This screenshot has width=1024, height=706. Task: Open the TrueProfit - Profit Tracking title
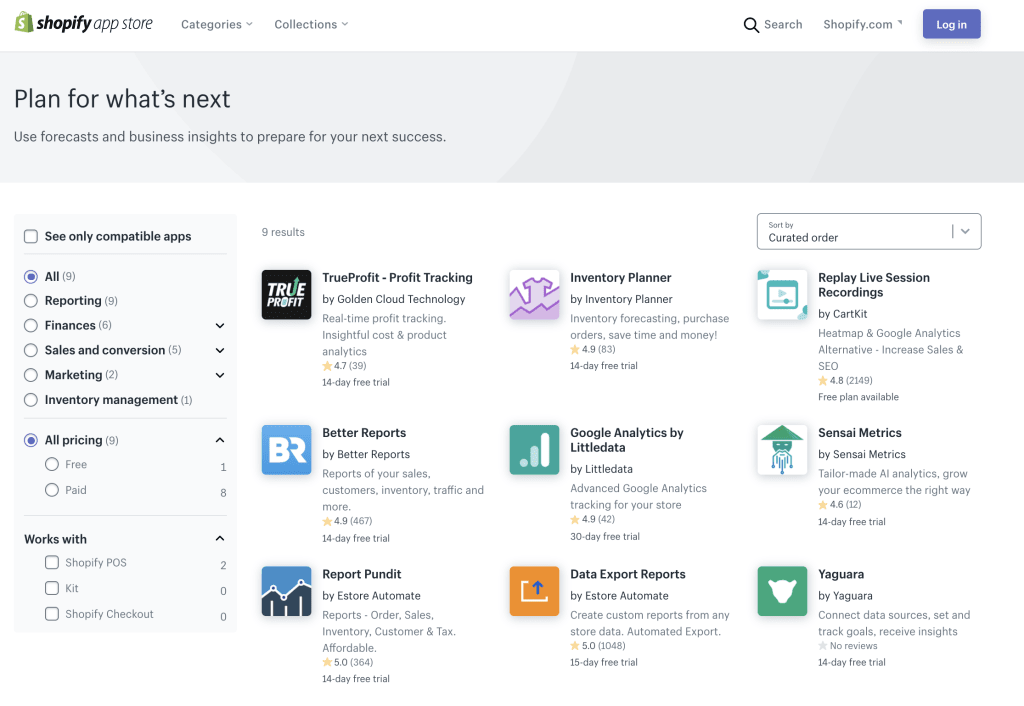click(x=397, y=278)
